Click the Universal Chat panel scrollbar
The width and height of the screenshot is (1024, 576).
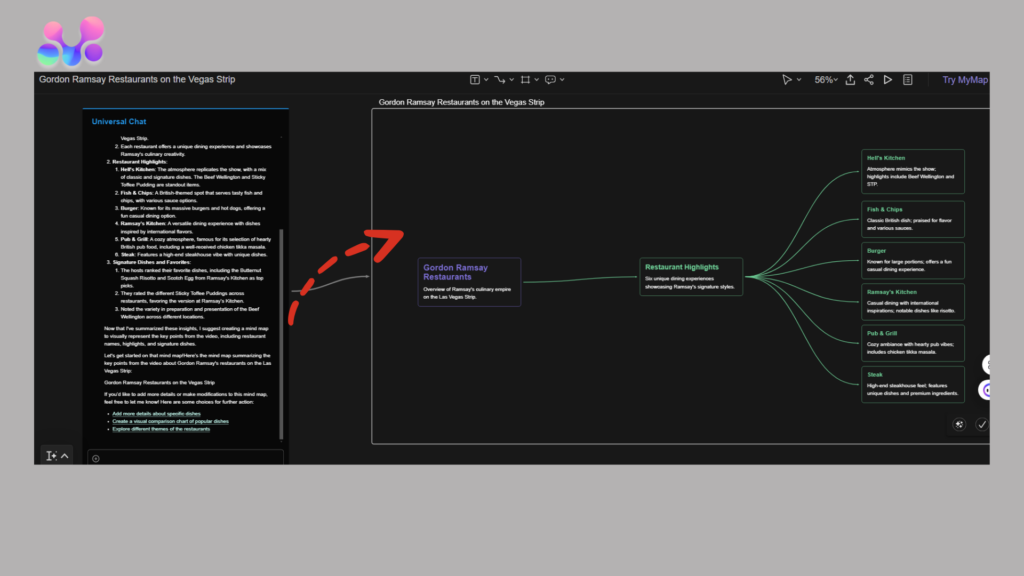point(281,334)
